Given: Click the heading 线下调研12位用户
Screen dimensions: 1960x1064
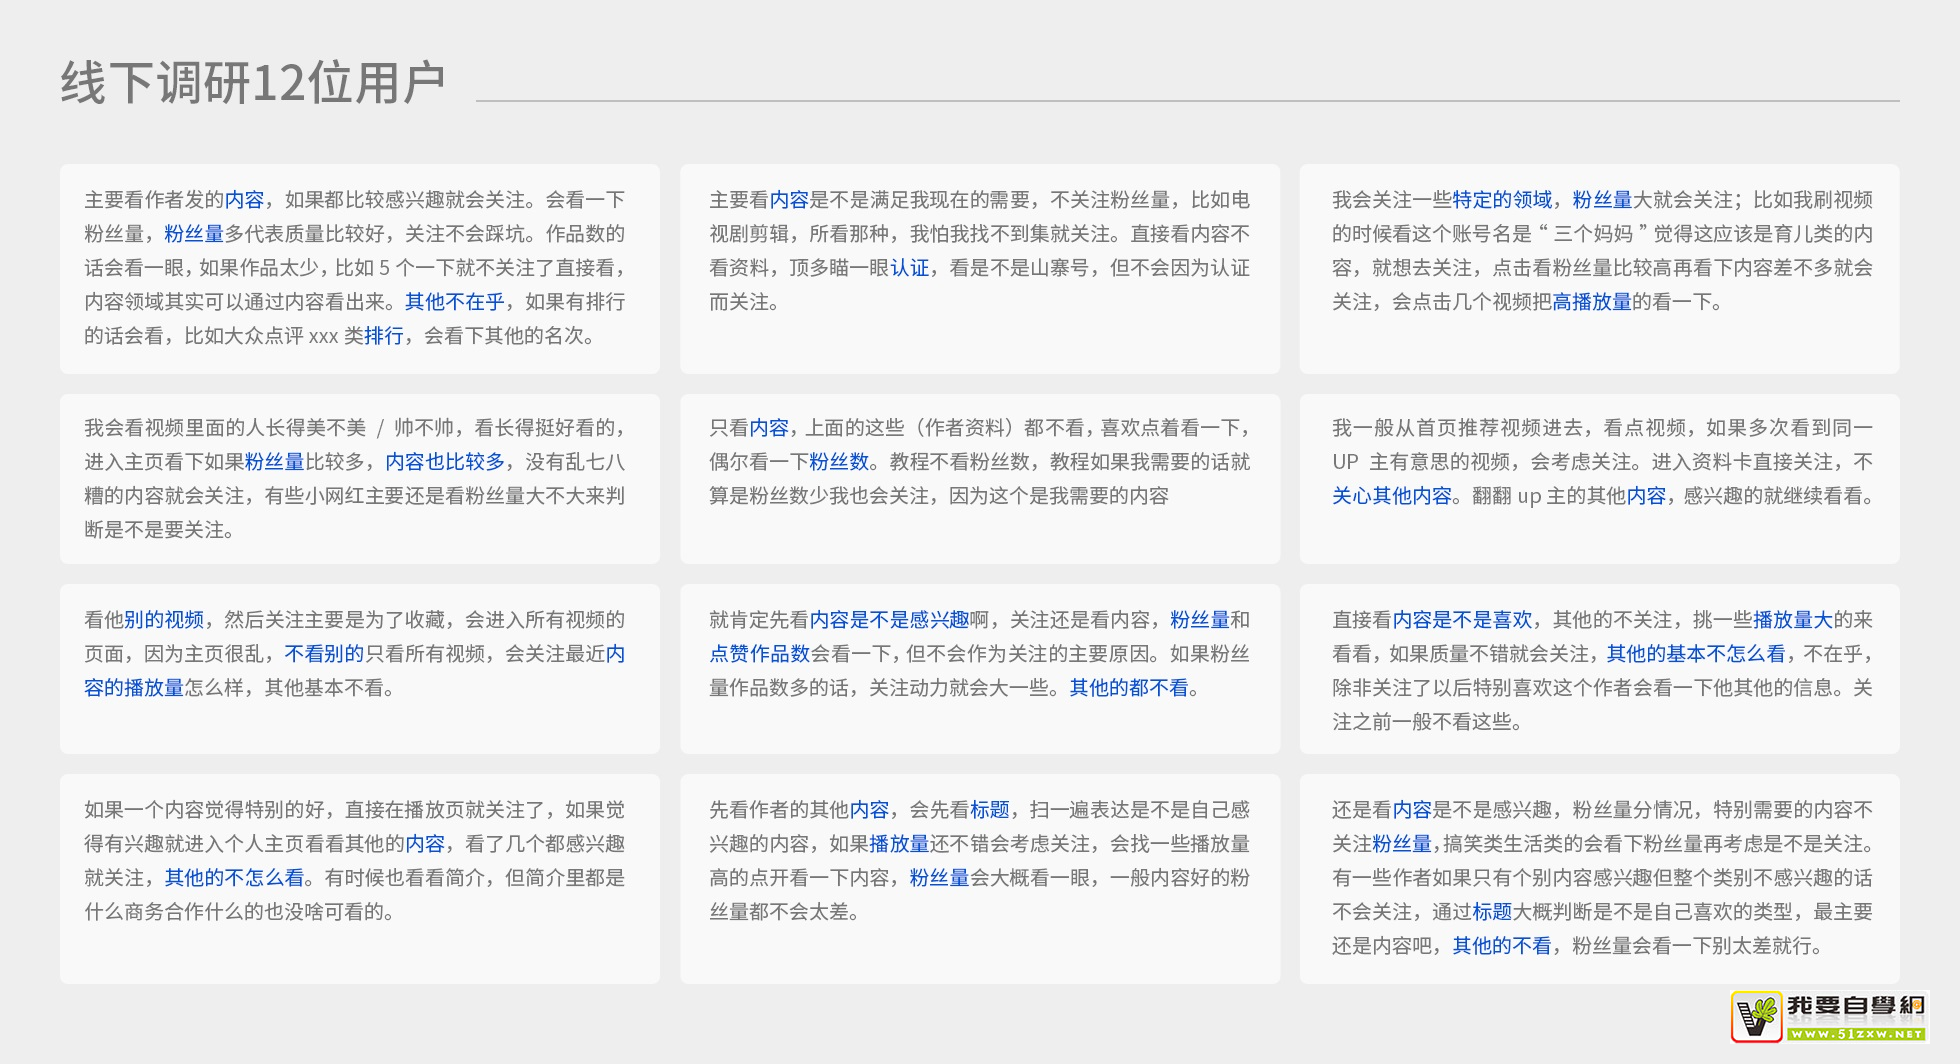Looking at the screenshot, I should click(253, 83).
